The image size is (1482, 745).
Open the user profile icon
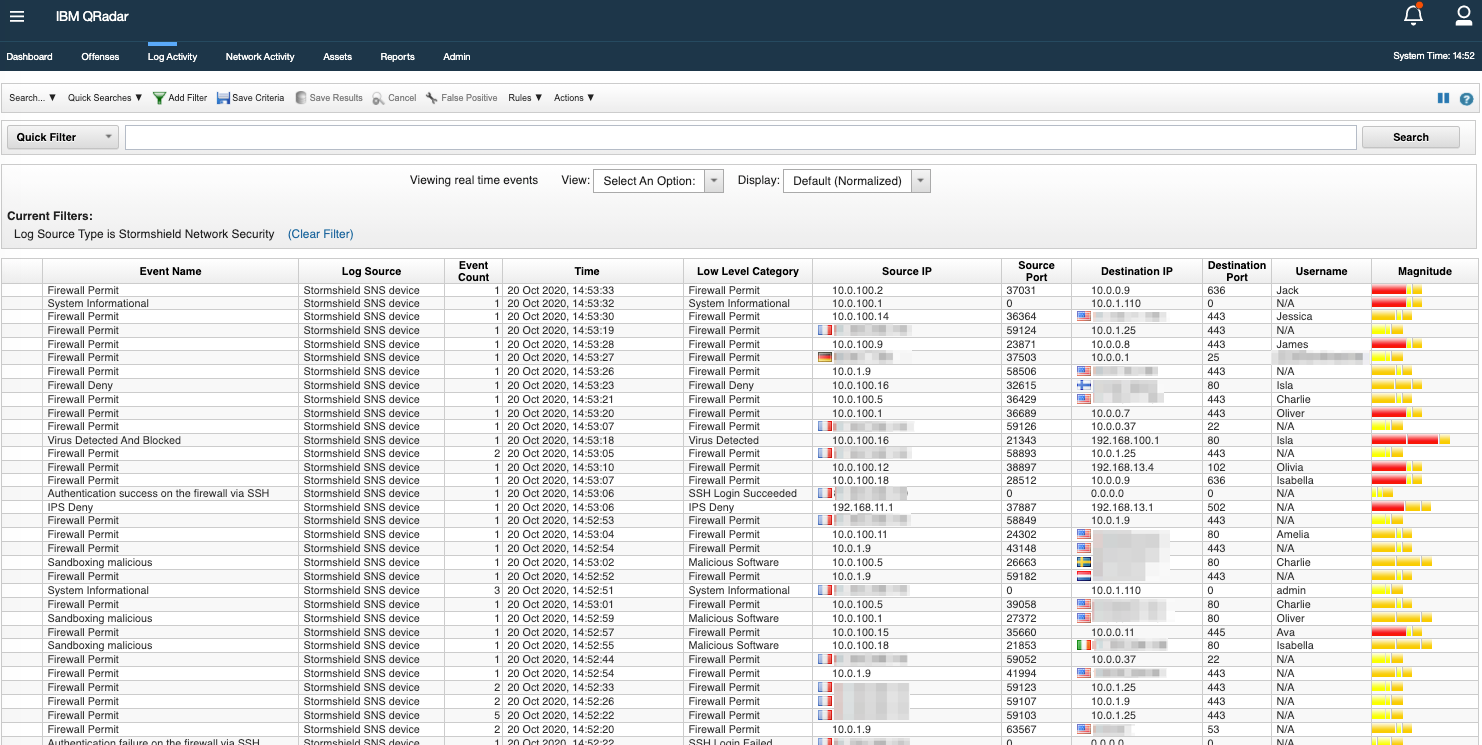(x=1463, y=16)
